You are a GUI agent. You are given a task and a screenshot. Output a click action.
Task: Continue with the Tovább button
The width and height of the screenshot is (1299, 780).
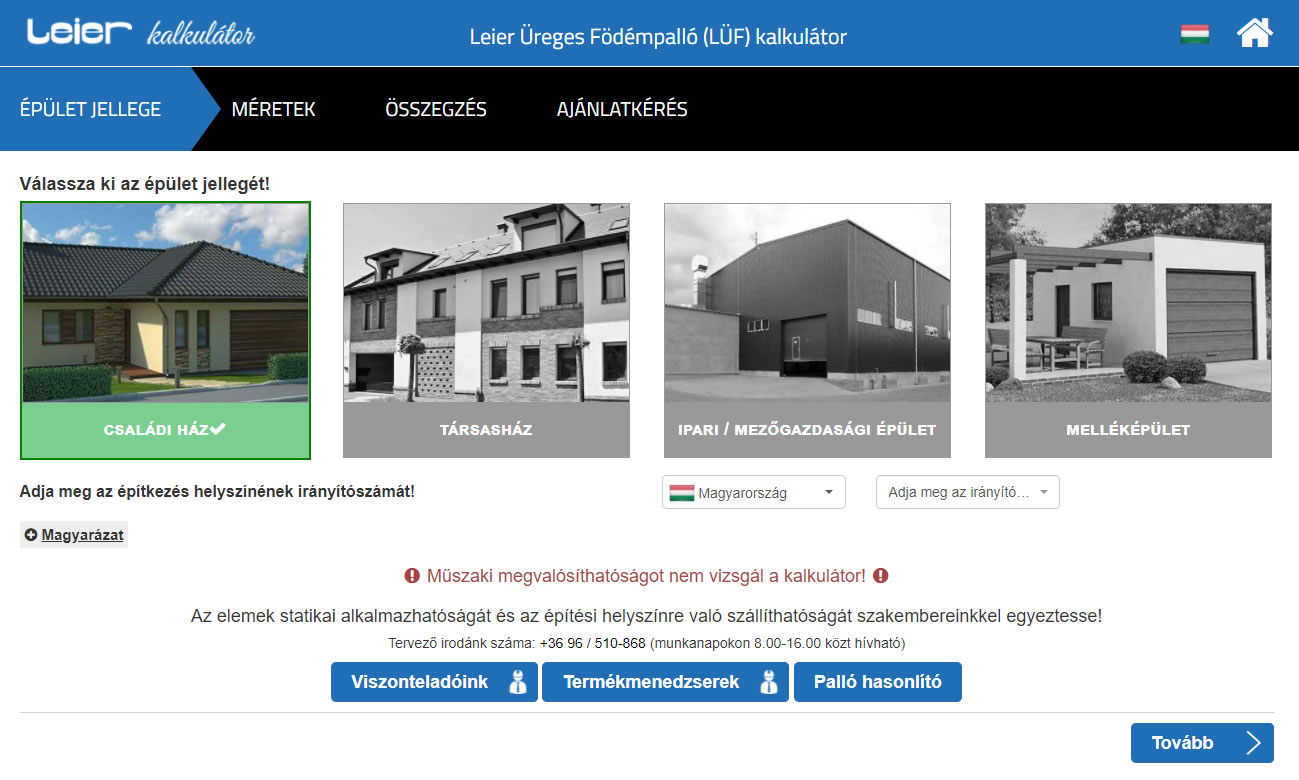click(x=1202, y=743)
